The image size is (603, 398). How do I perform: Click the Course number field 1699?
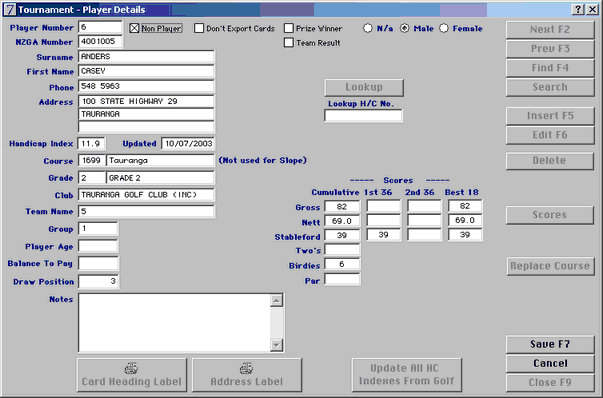point(92,160)
